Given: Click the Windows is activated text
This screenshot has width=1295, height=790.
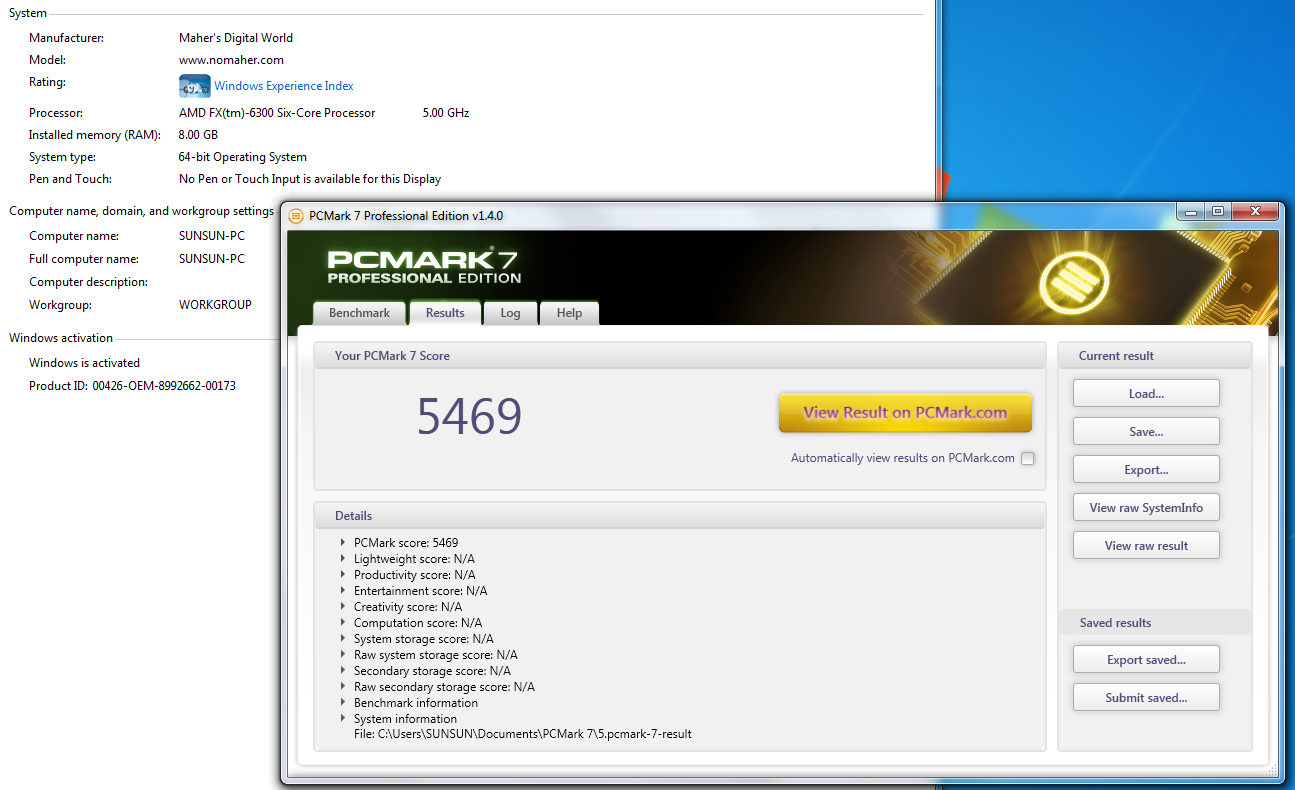Looking at the screenshot, I should [x=84, y=363].
